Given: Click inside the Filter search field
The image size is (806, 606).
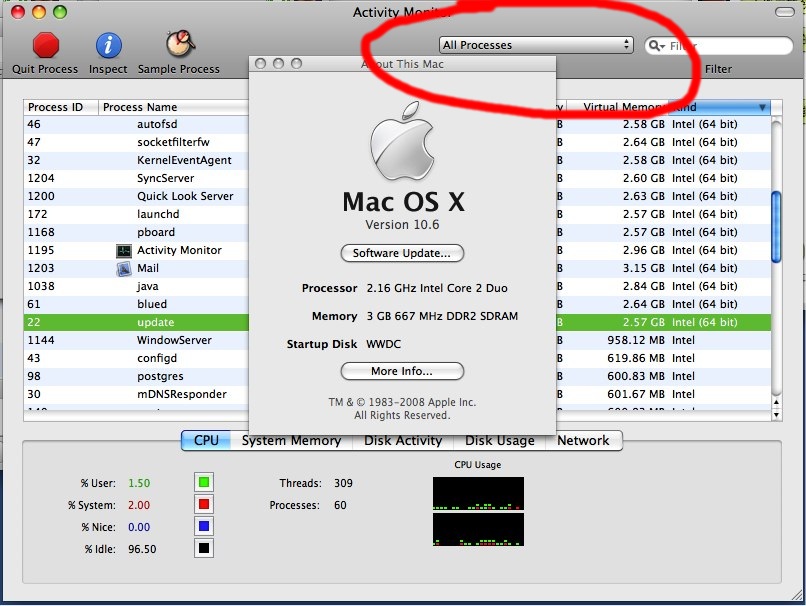Looking at the screenshot, I should click(x=719, y=46).
